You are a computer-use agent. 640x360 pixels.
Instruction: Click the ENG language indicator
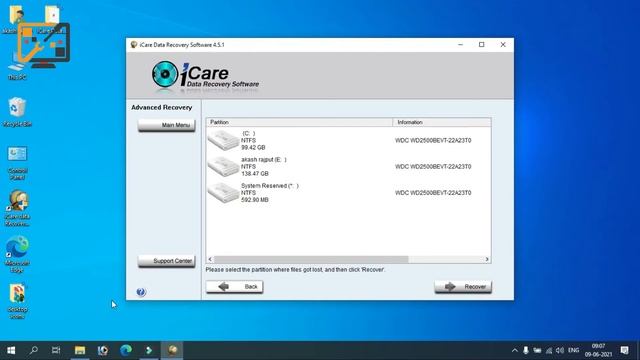click(573, 350)
